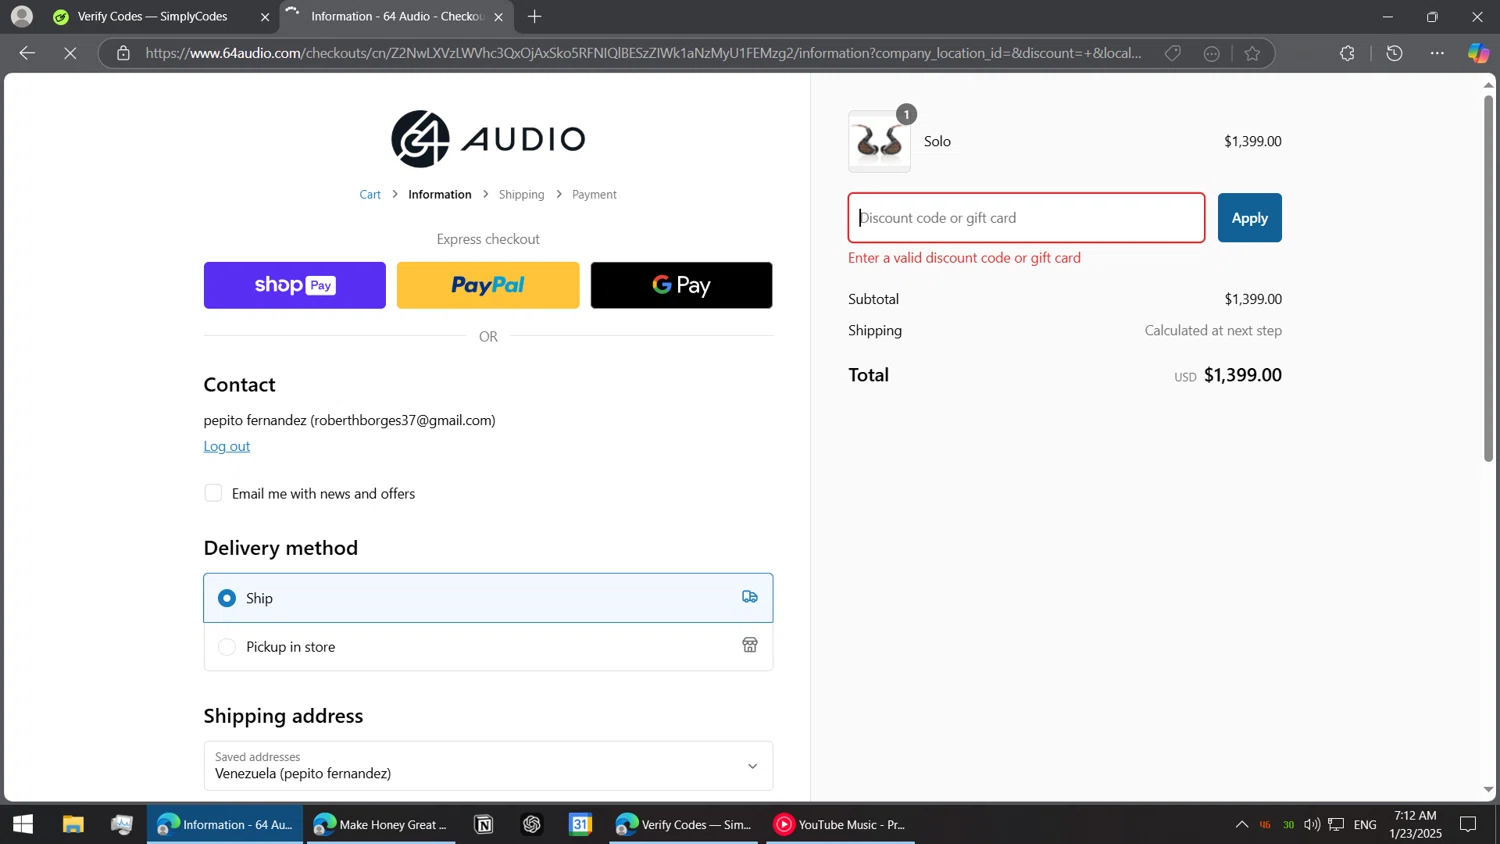Switch to Make Honey Great taskbar window
The width and height of the screenshot is (1500, 844).
pos(380,825)
